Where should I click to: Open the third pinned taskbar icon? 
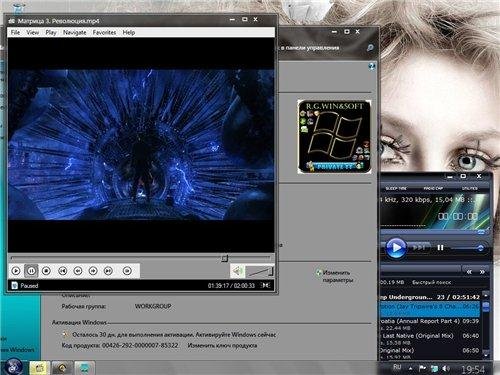(x=84, y=368)
